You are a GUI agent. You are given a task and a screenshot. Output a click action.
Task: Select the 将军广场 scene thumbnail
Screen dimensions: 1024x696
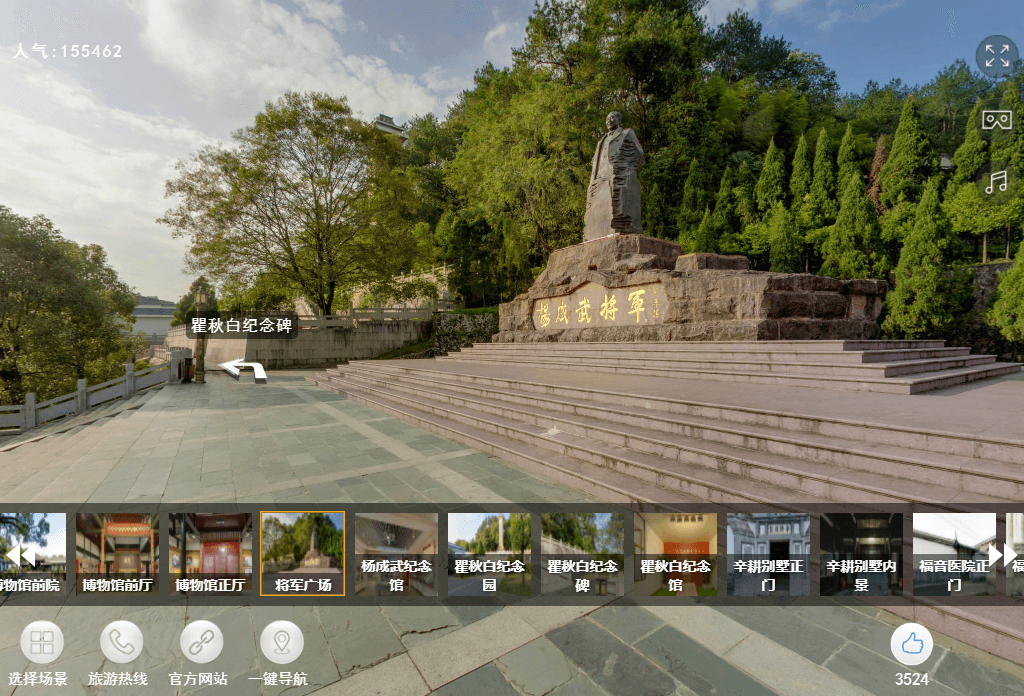tap(302, 554)
